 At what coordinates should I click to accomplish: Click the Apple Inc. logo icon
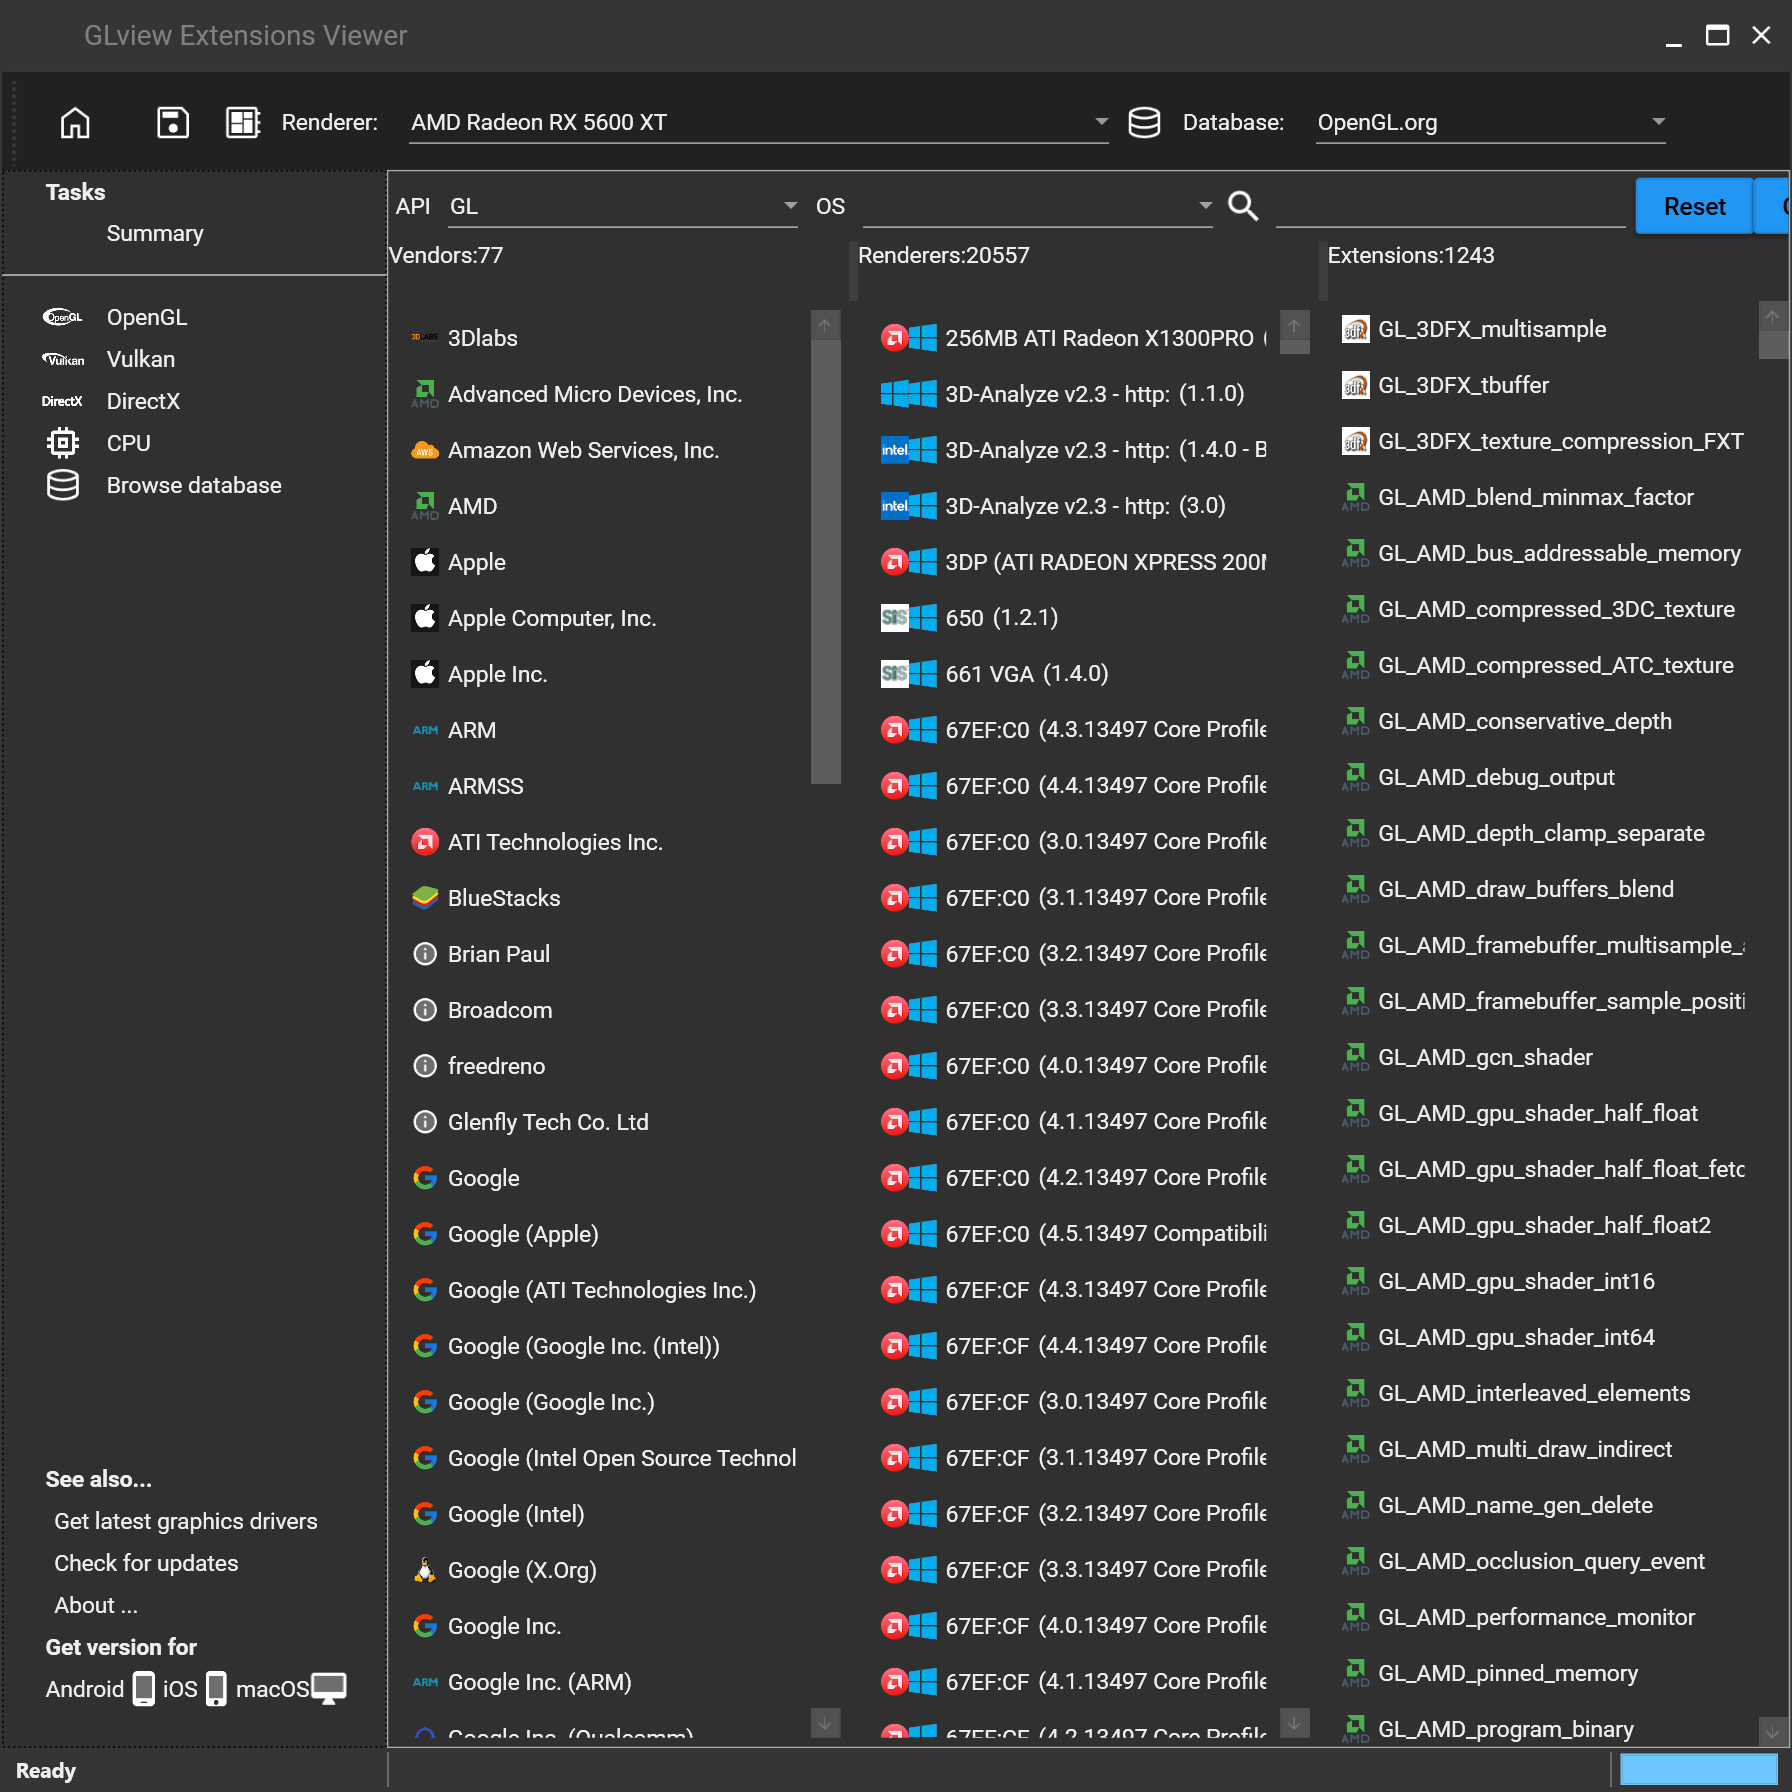(x=425, y=674)
